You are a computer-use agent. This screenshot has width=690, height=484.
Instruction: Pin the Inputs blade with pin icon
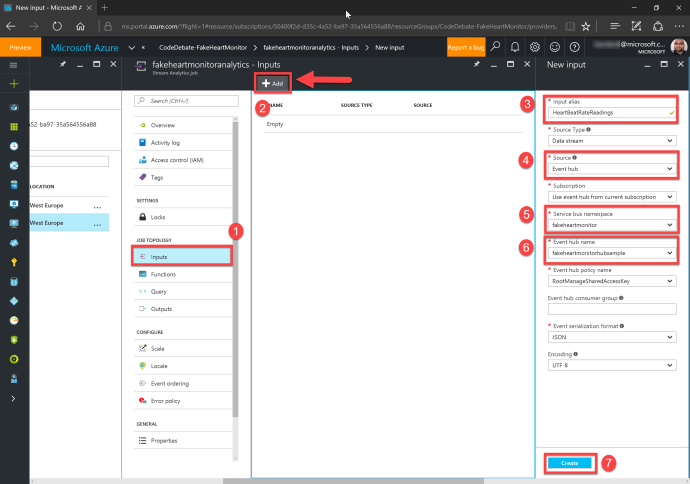pos(476,64)
